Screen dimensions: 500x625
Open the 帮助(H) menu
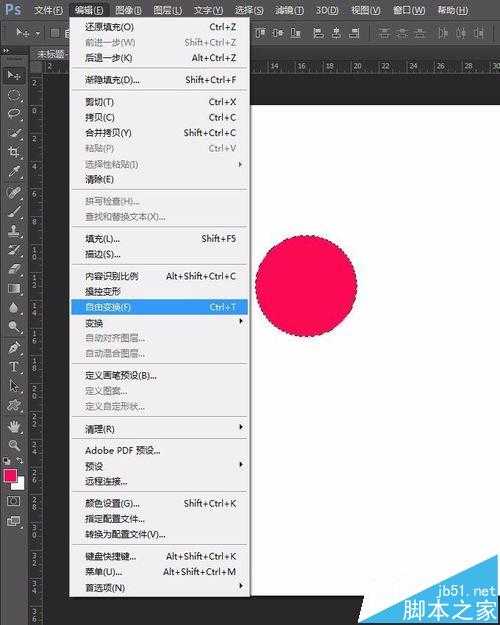[453, 10]
